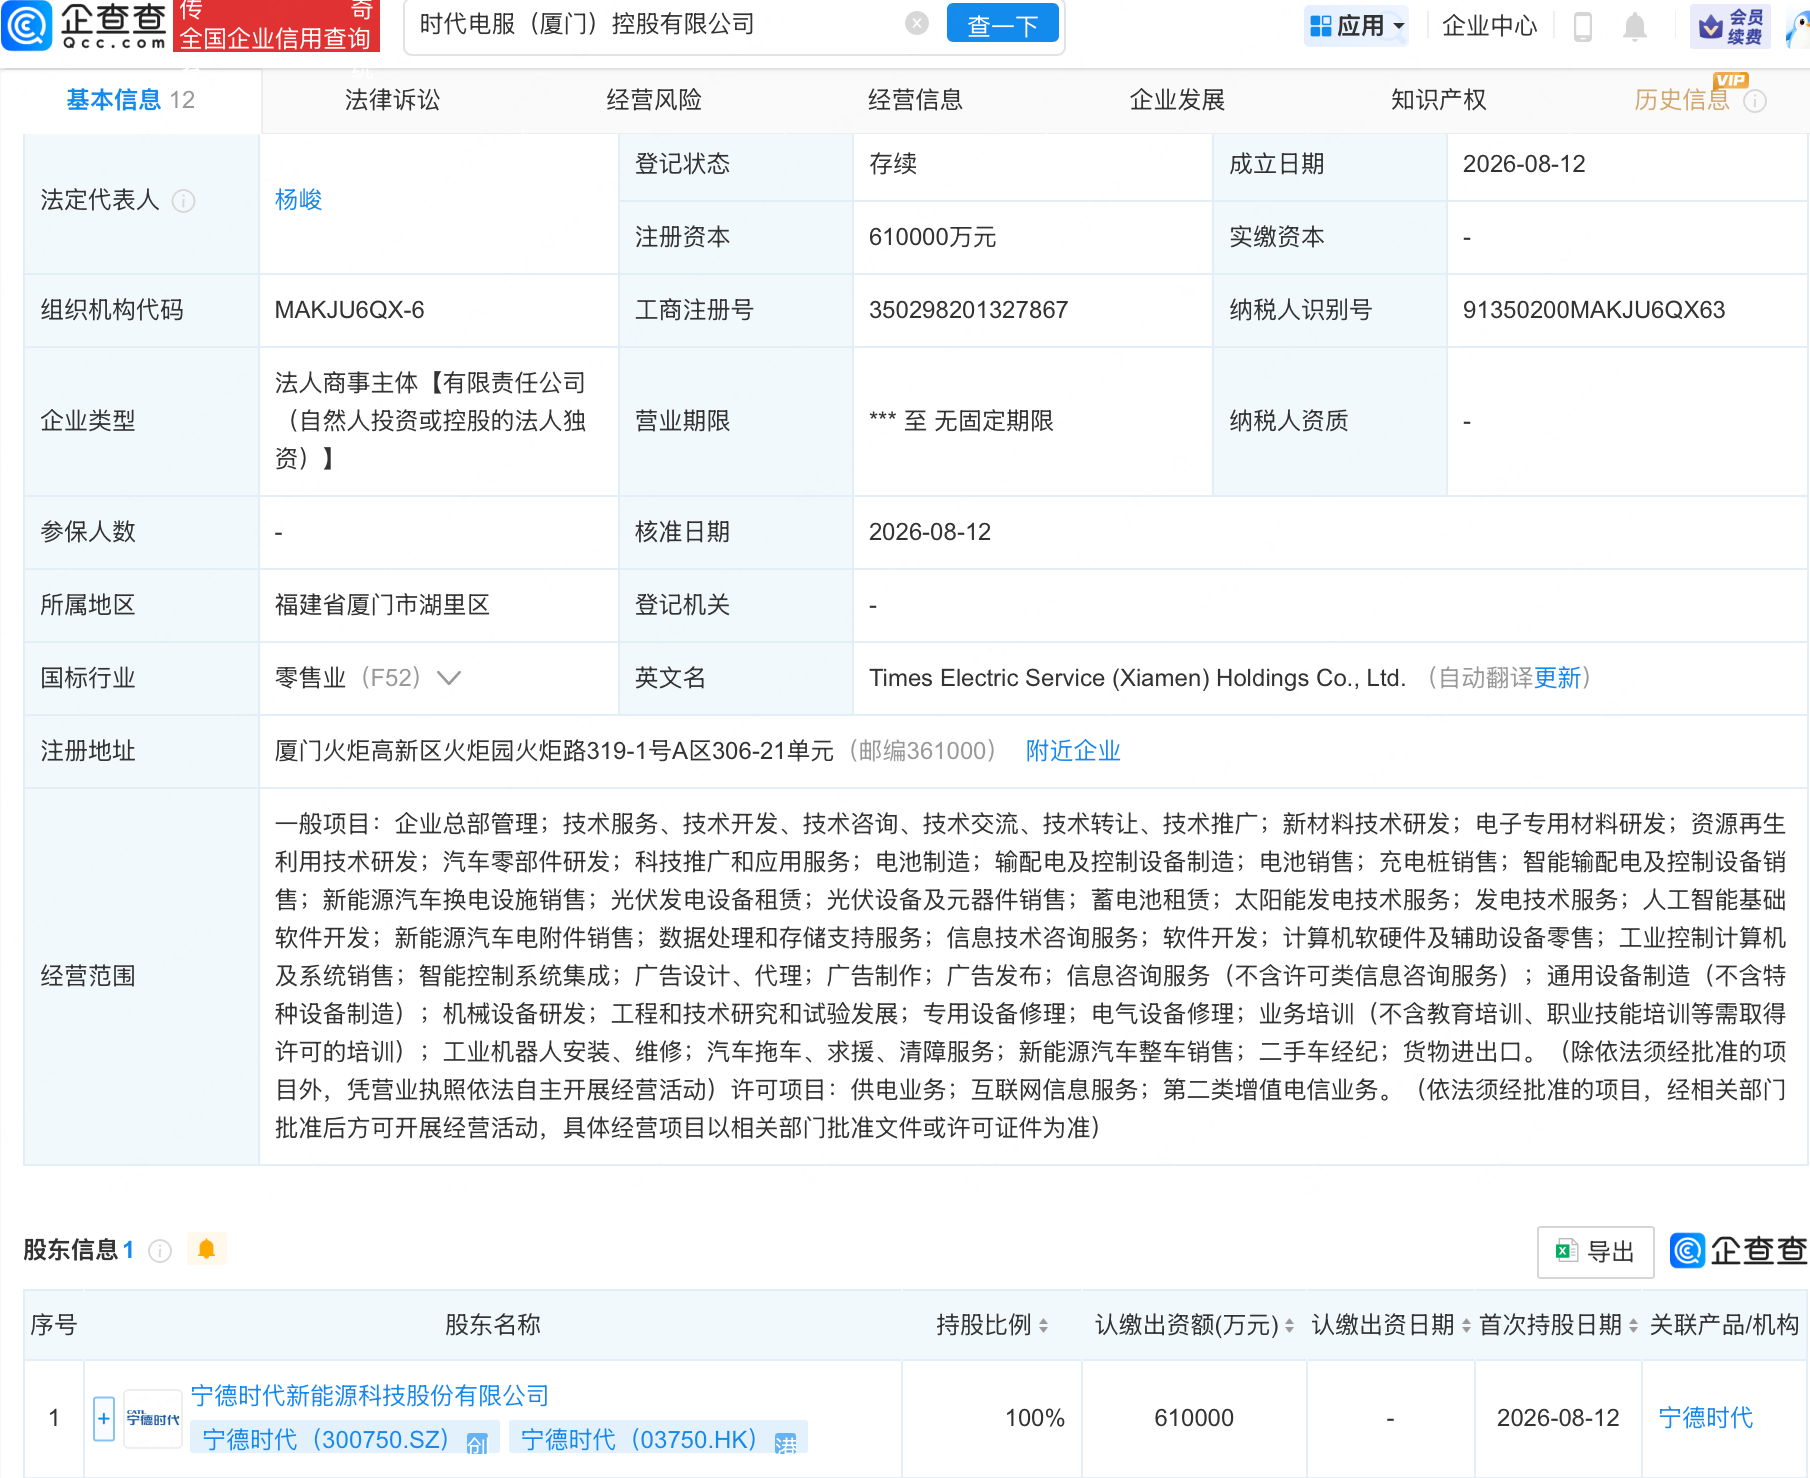
Task: Switch to 经营风险 tab
Action: [x=654, y=100]
